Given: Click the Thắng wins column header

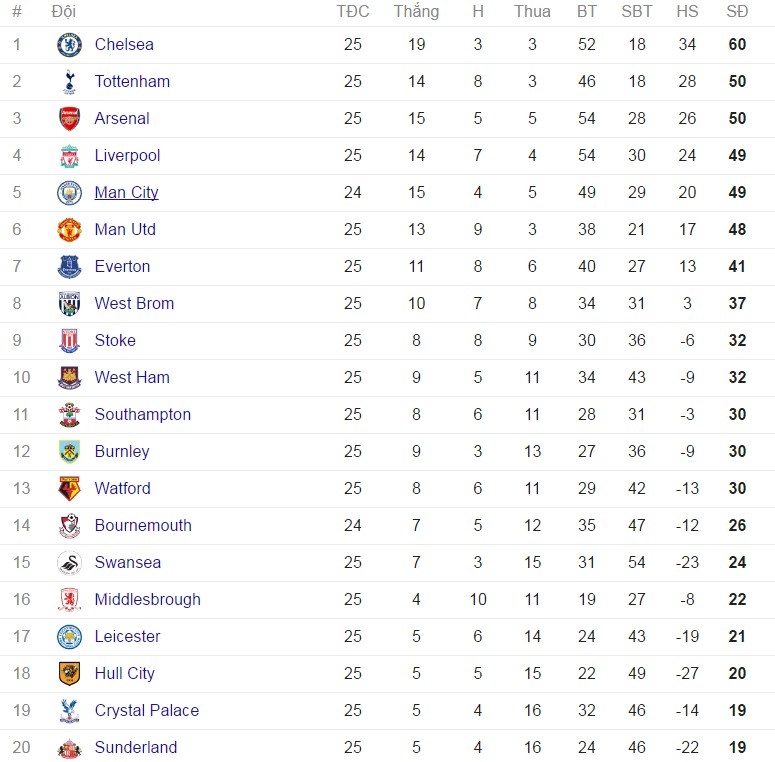Looking at the screenshot, I should pyautogui.click(x=416, y=12).
